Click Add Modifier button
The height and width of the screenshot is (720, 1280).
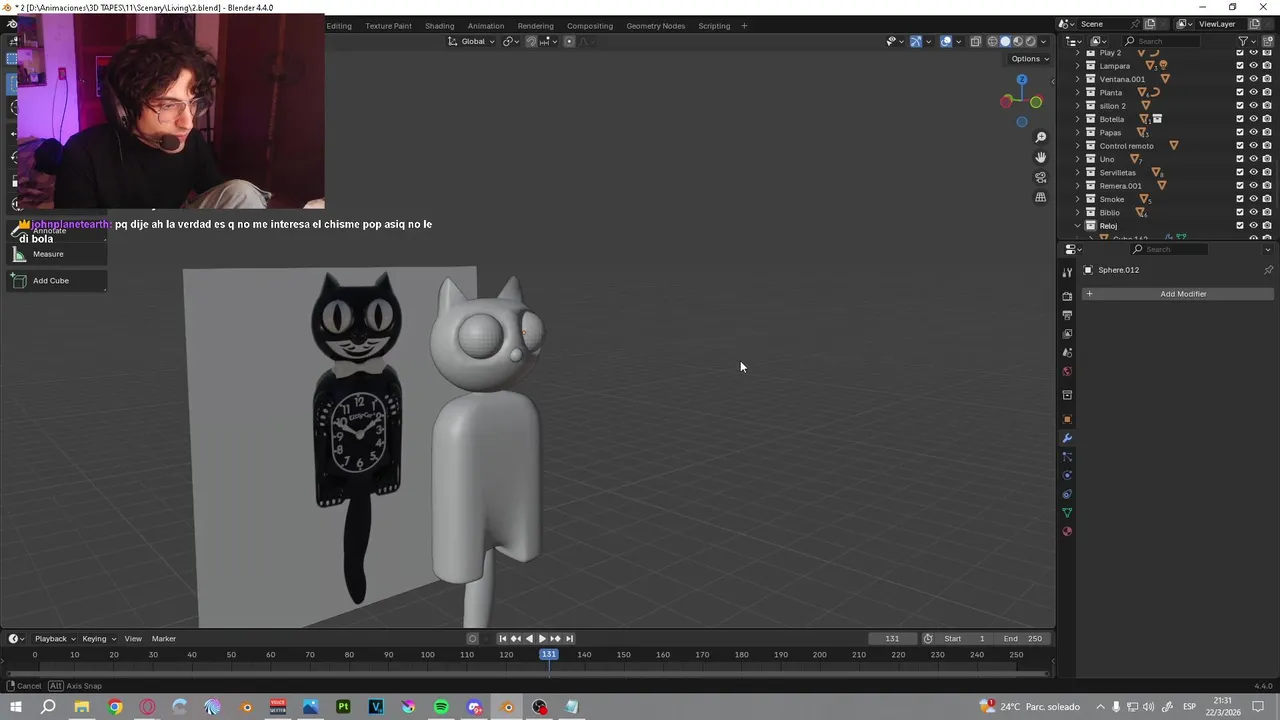pyautogui.click(x=1177, y=294)
